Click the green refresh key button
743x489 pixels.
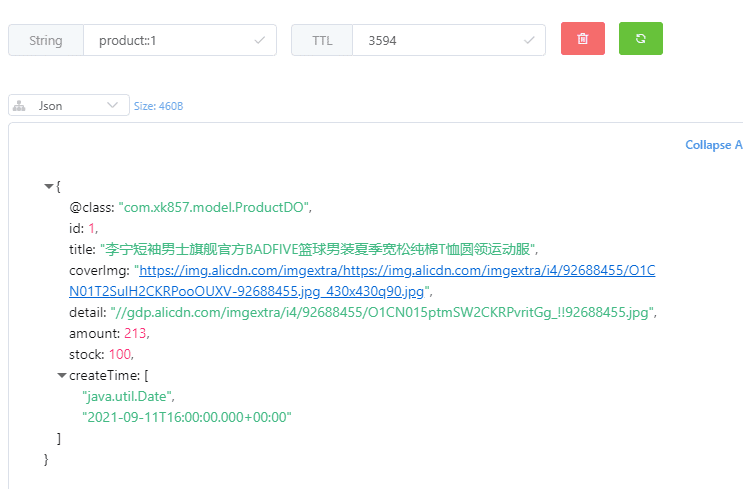(640, 39)
